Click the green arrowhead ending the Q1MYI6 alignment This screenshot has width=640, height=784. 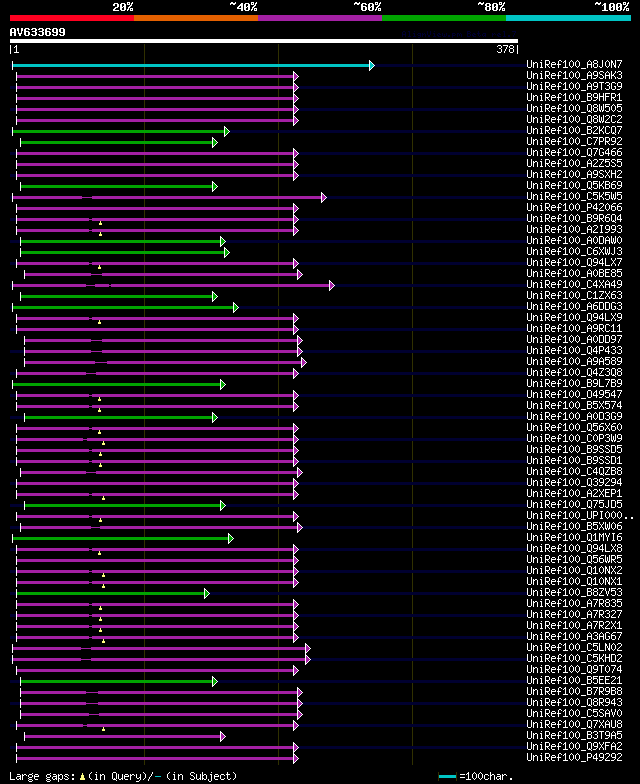tap(231, 538)
